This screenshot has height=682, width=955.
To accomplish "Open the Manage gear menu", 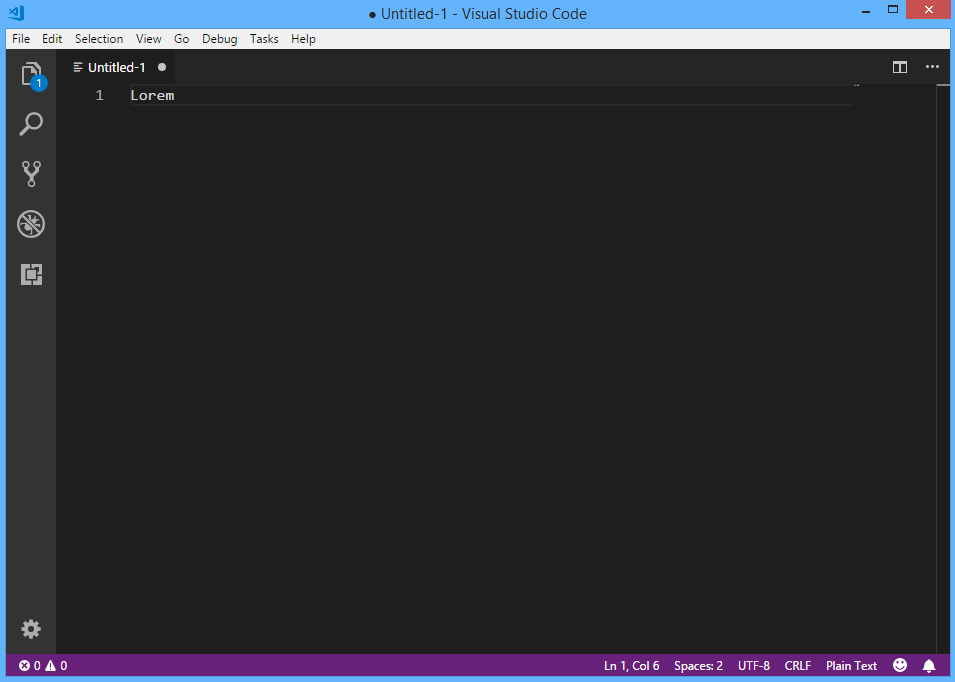I will point(31,629).
